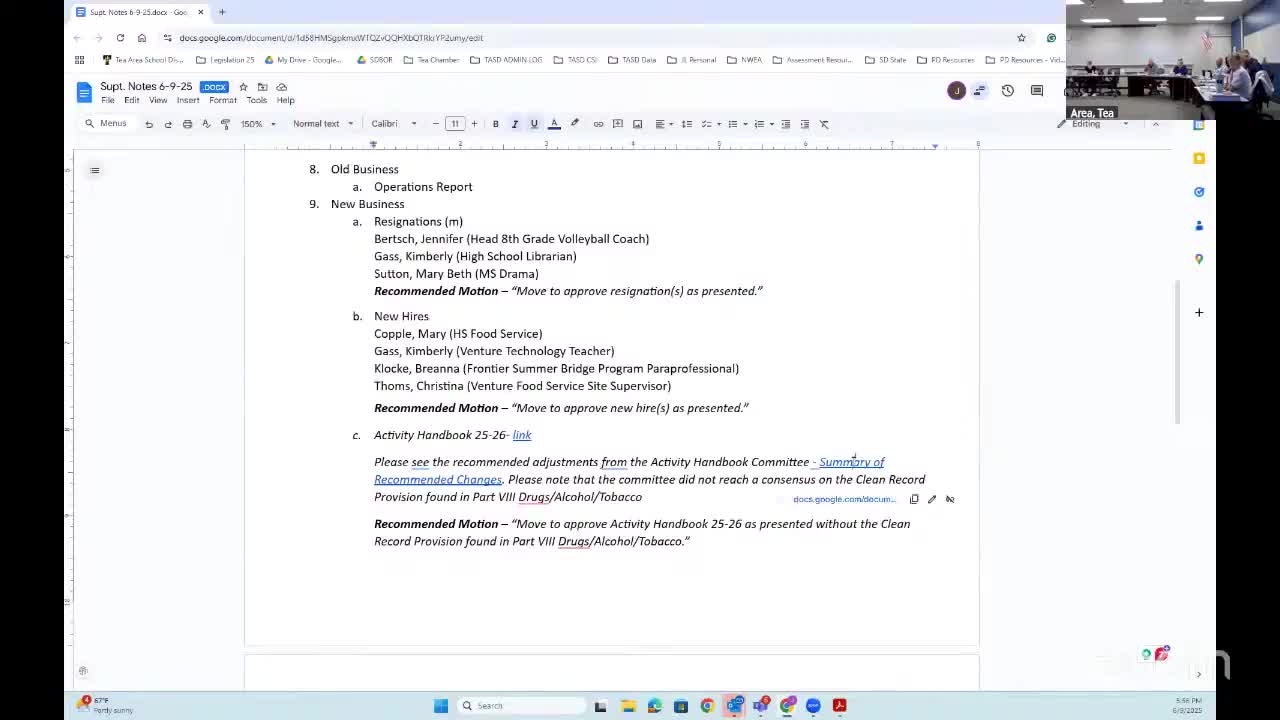Expand the Normal text style dropdown
Screen dimensions: 1280x720
point(322,124)
